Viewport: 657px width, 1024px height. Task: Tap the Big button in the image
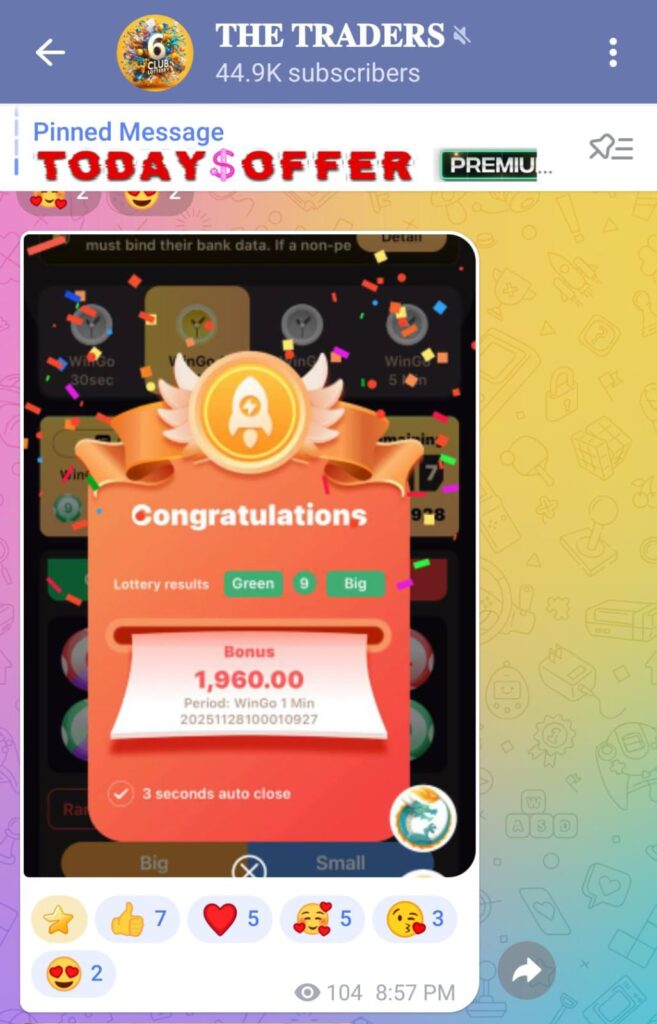coord(154,860)
